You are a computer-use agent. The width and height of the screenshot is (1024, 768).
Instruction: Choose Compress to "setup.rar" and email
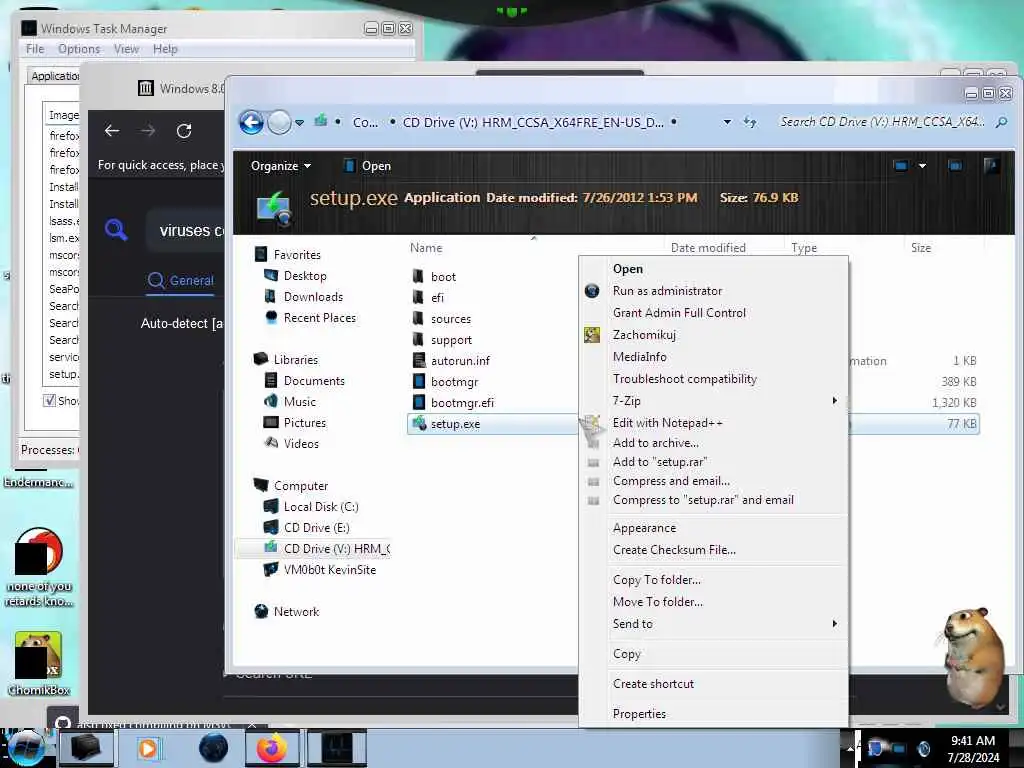[713, 500]
